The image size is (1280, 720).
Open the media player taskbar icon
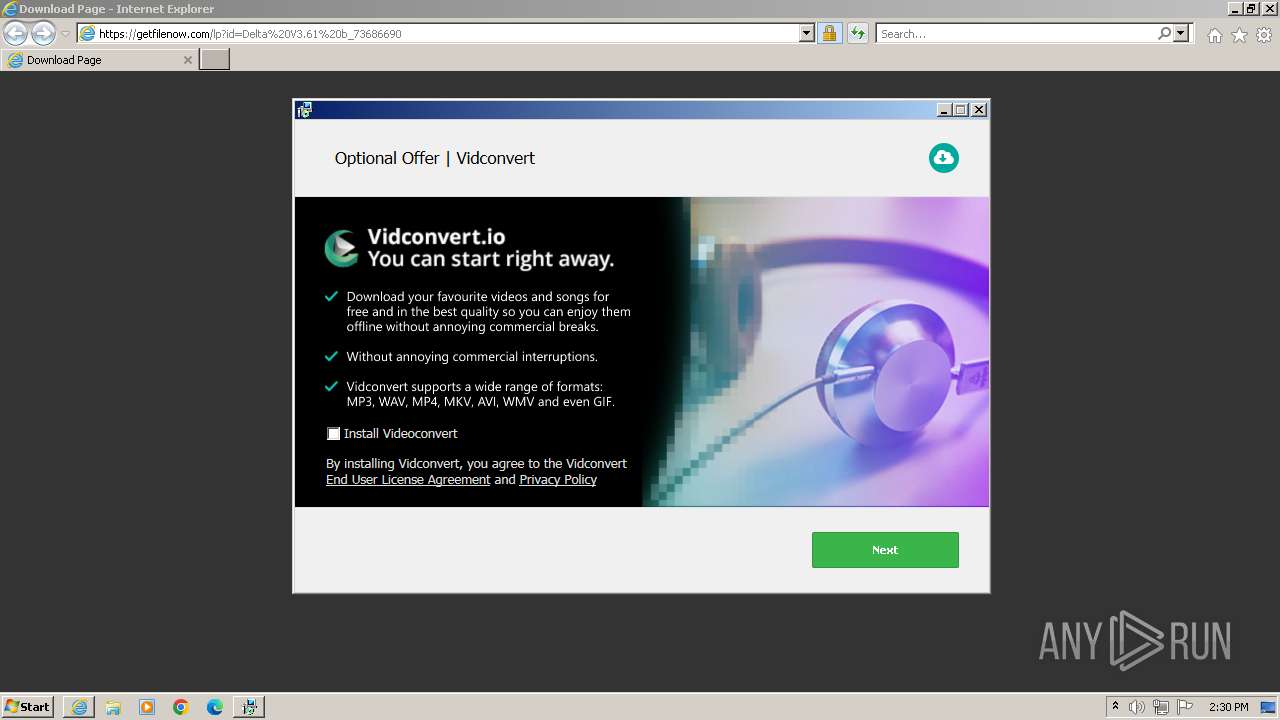(x=147, y=707)
